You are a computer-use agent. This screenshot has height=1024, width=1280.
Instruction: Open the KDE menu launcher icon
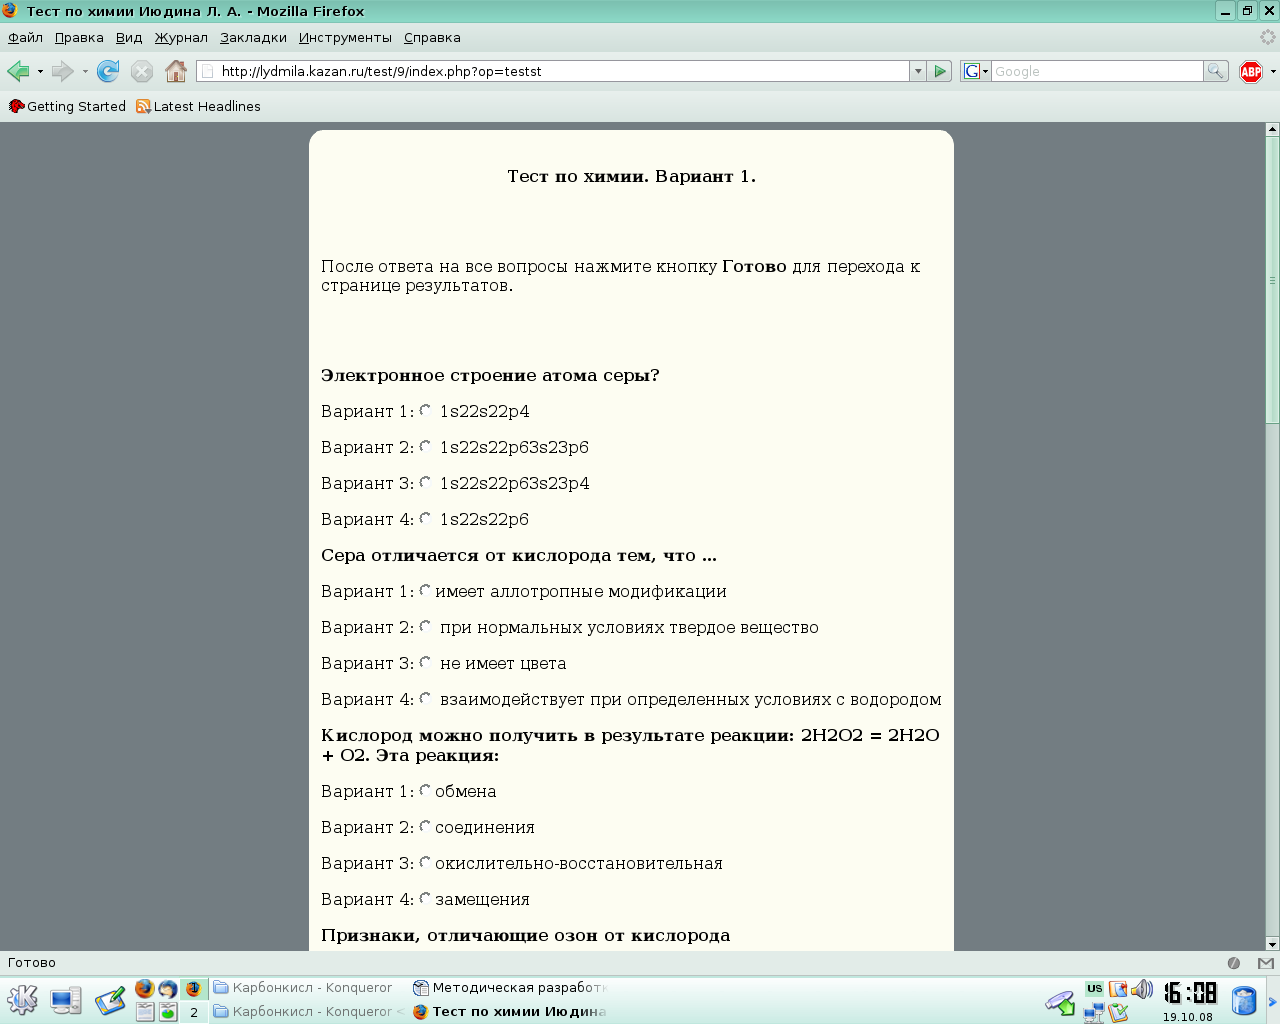[x=22, y=1000]
